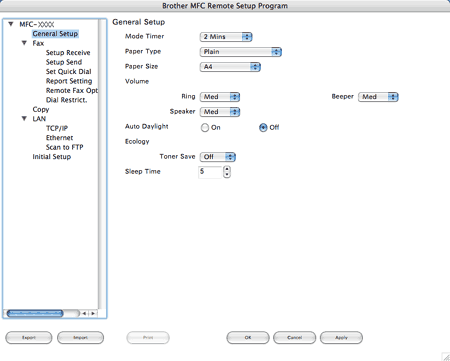450x361 pixels.
Task: Confirm settings with OK button
Action: [248, 338]
